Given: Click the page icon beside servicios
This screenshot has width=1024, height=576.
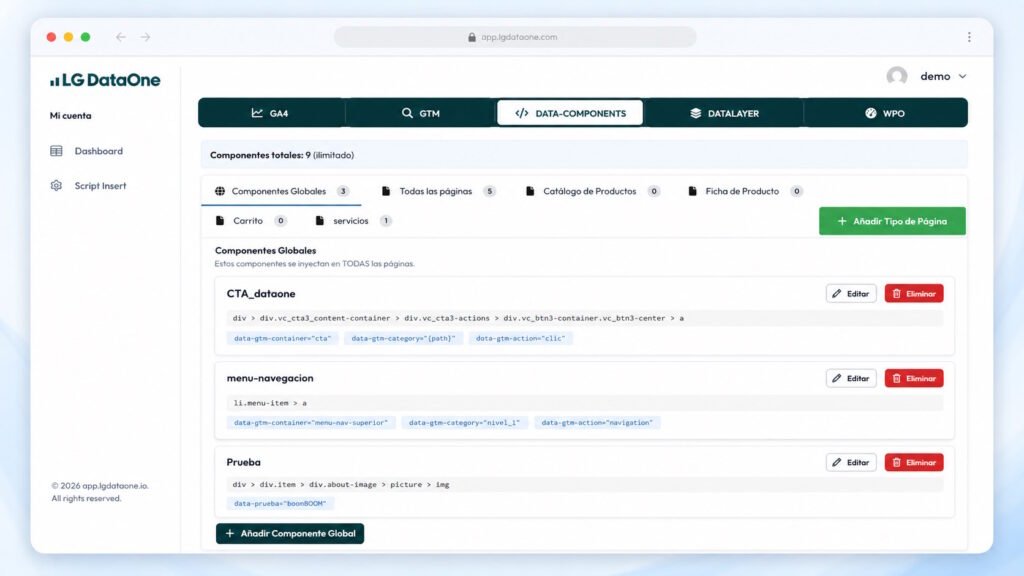Looking at the screenshot, I should click(319, 221).
